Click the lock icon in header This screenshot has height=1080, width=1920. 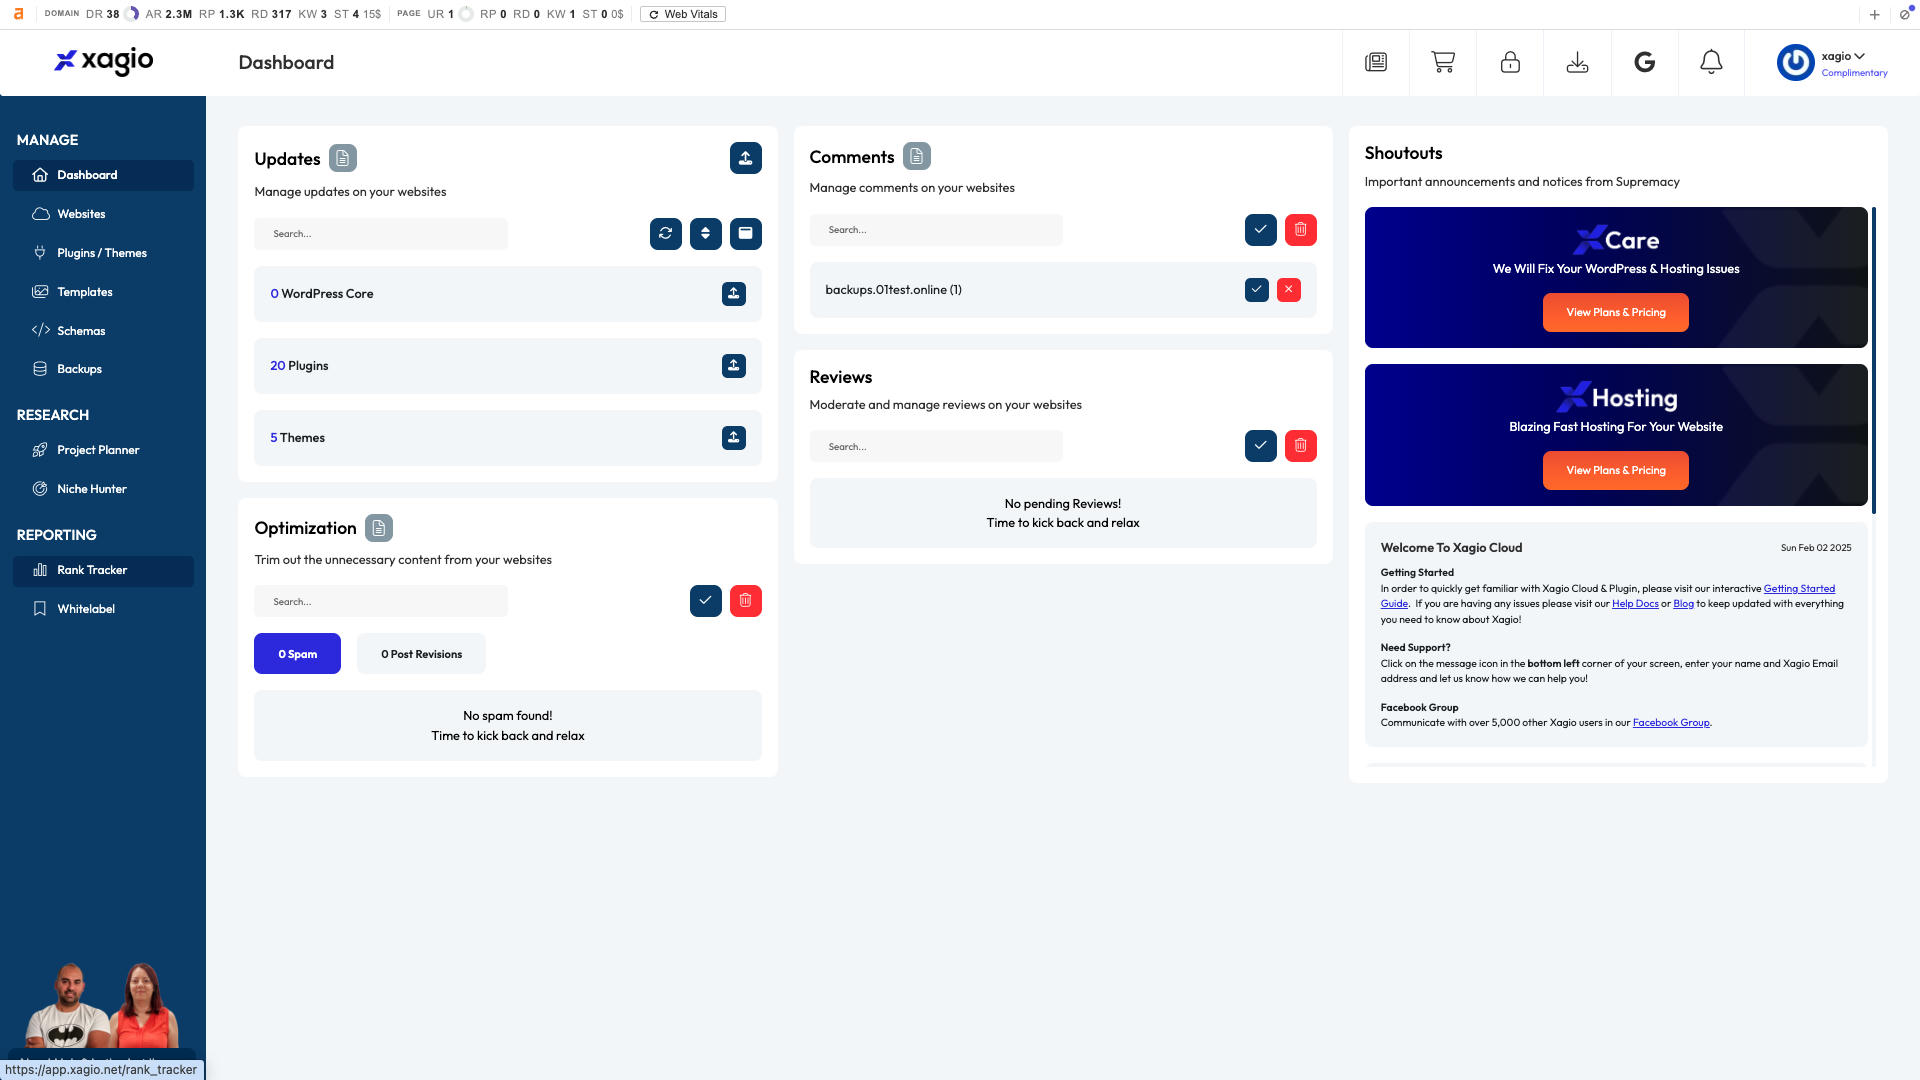[1510, 62]
